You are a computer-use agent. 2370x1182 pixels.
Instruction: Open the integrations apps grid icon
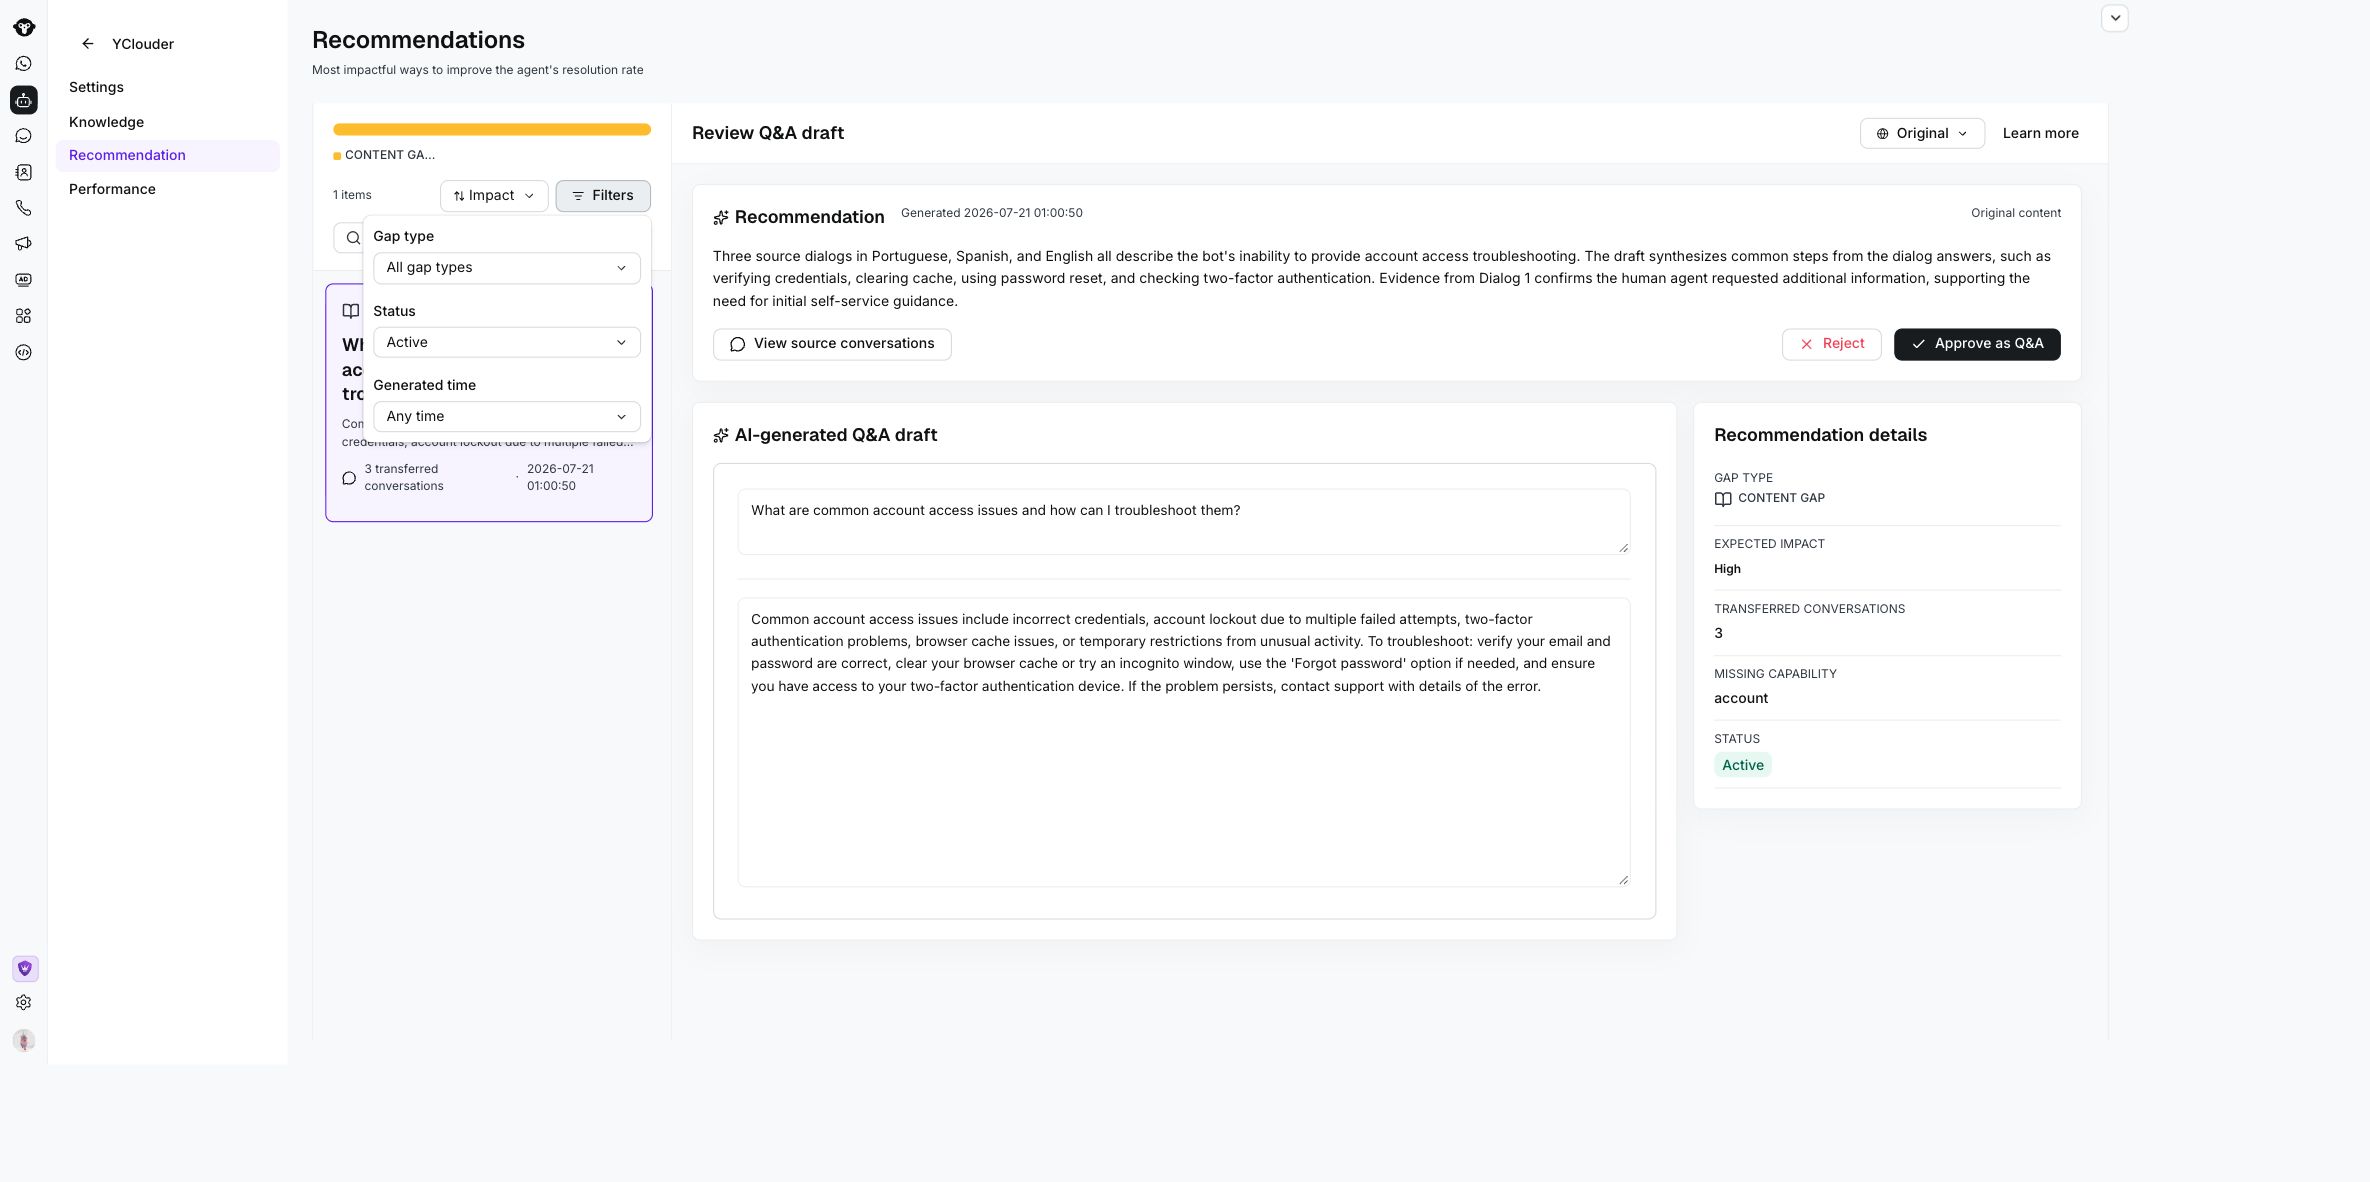click(24, 316)
